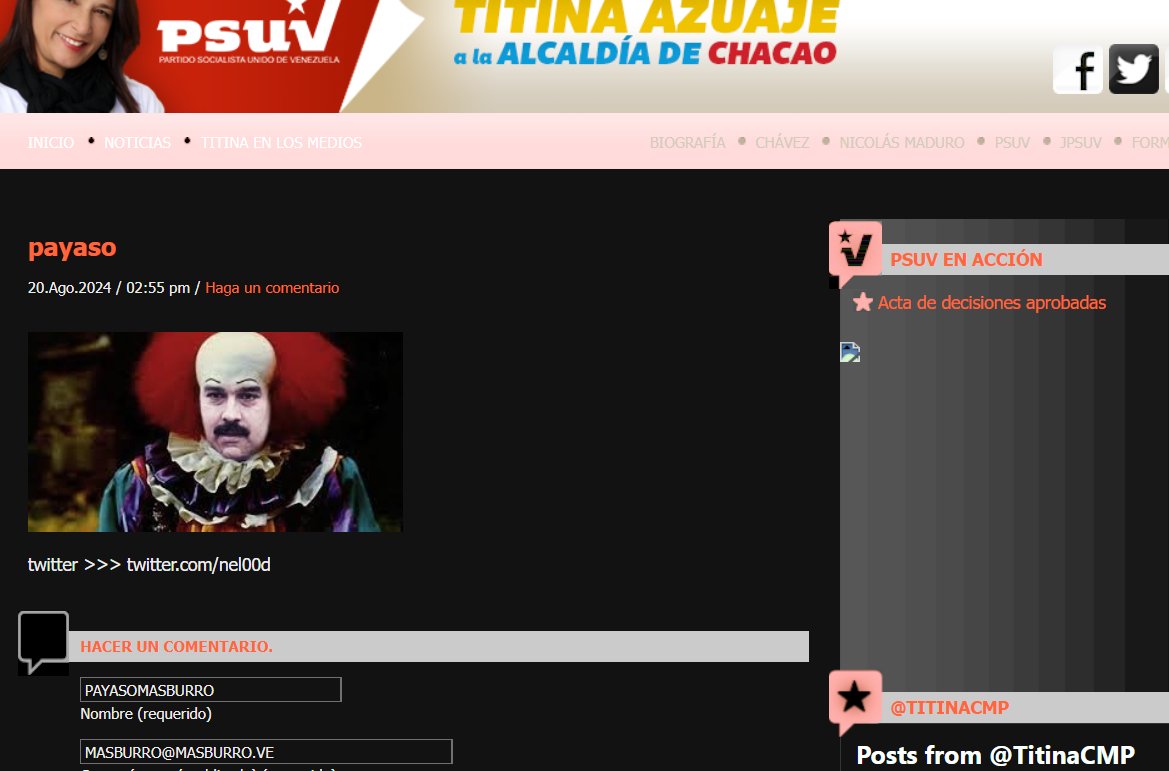Open the PSUV menu item
1169x771 pixels.
coord(1012,142)
